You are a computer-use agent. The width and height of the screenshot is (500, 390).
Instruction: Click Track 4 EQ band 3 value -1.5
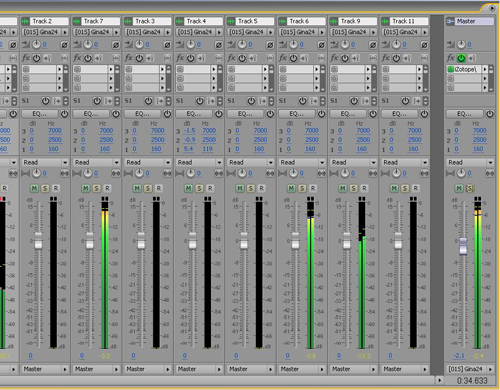point(189,131)
